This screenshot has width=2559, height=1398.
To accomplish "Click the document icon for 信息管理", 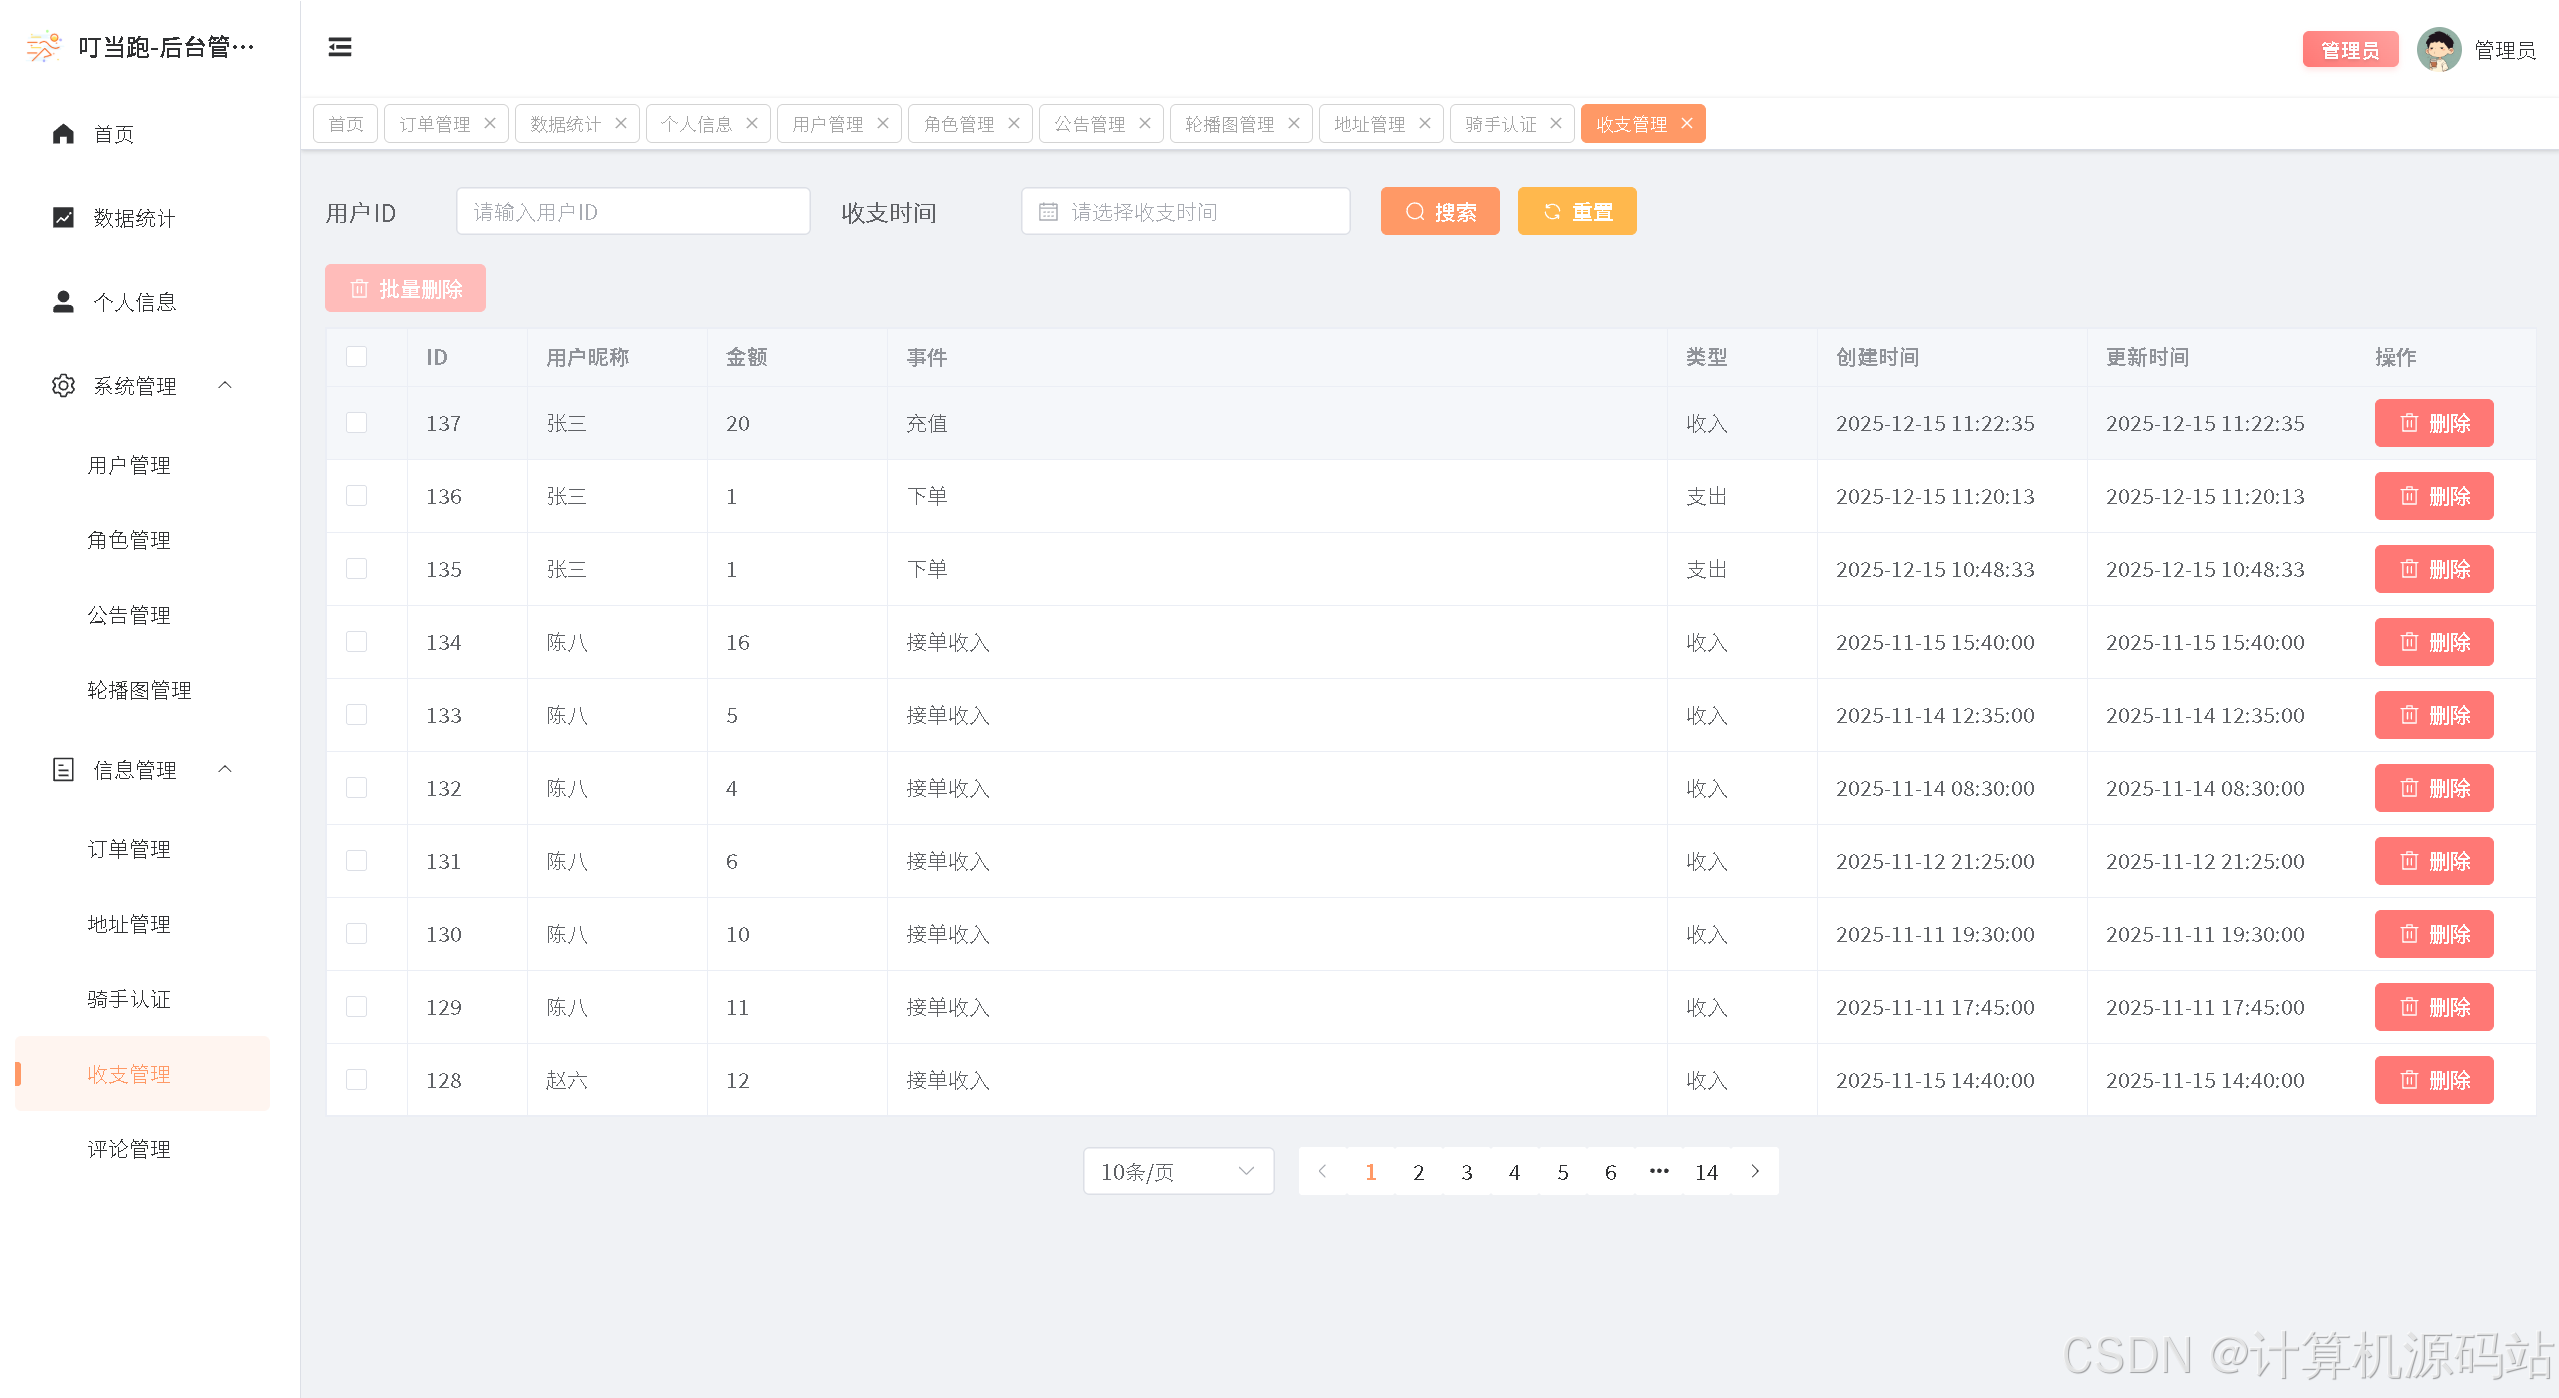I will tap(63, 770).
